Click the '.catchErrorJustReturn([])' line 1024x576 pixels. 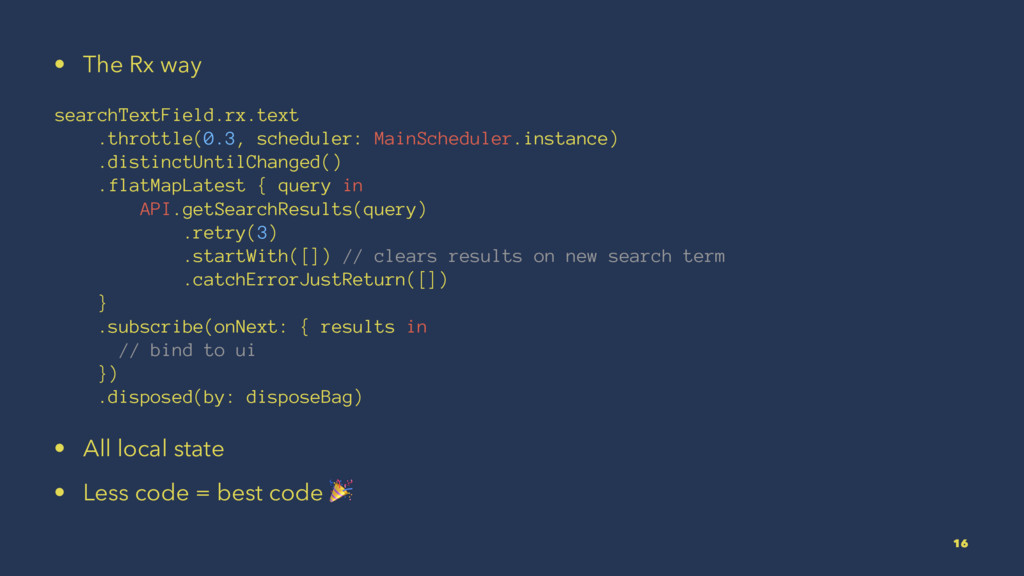coord(314,280)
